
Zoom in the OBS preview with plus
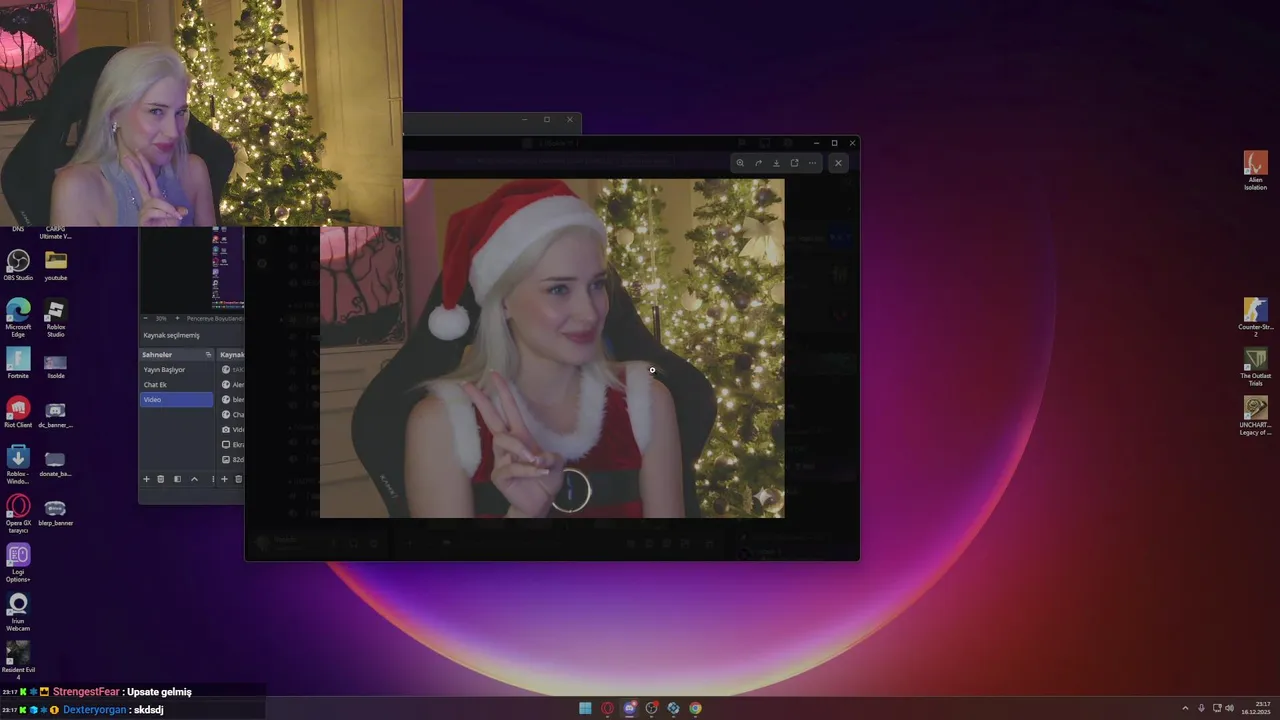(178, 318)
